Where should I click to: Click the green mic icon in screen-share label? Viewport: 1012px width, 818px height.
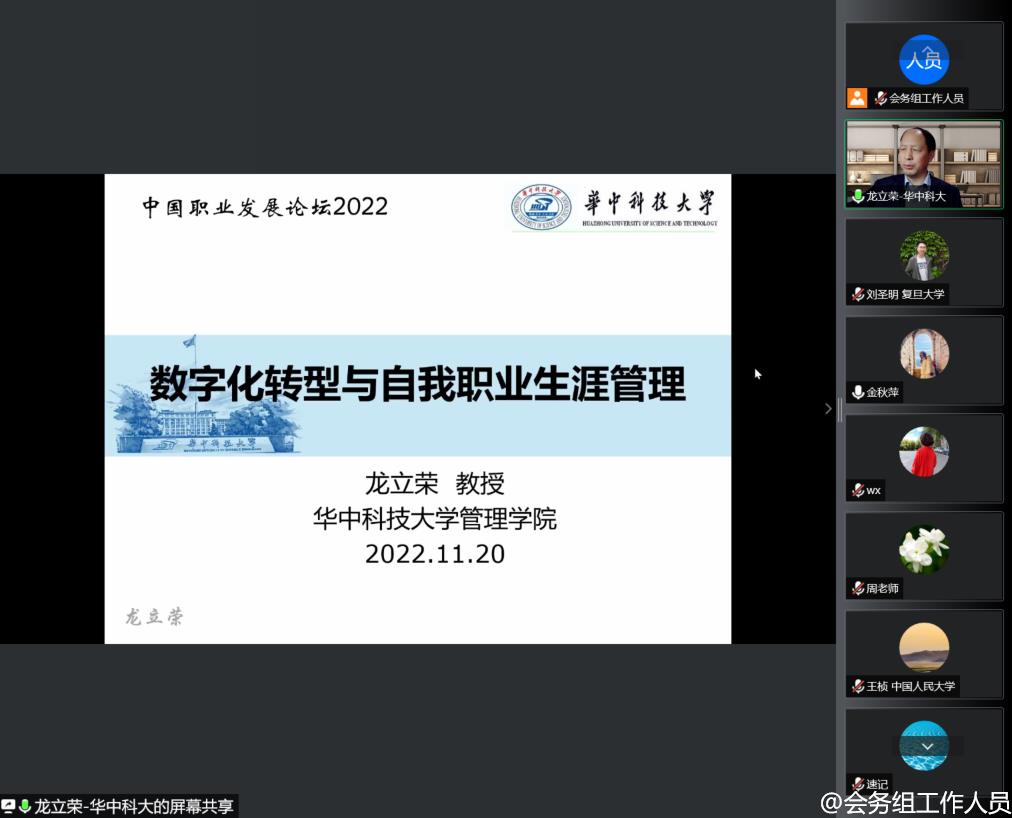click(x=25, y=806)
